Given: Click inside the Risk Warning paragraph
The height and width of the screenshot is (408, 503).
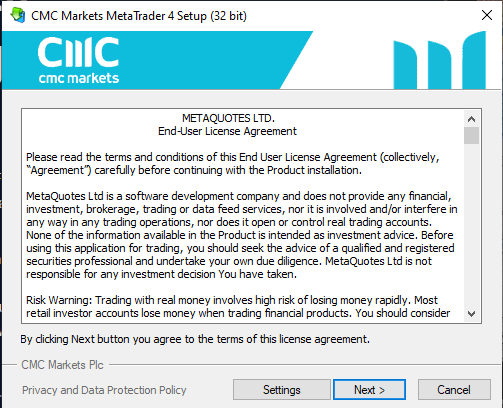Looking at the screenshot, I should pyautogui.click(x=238, y=307).
